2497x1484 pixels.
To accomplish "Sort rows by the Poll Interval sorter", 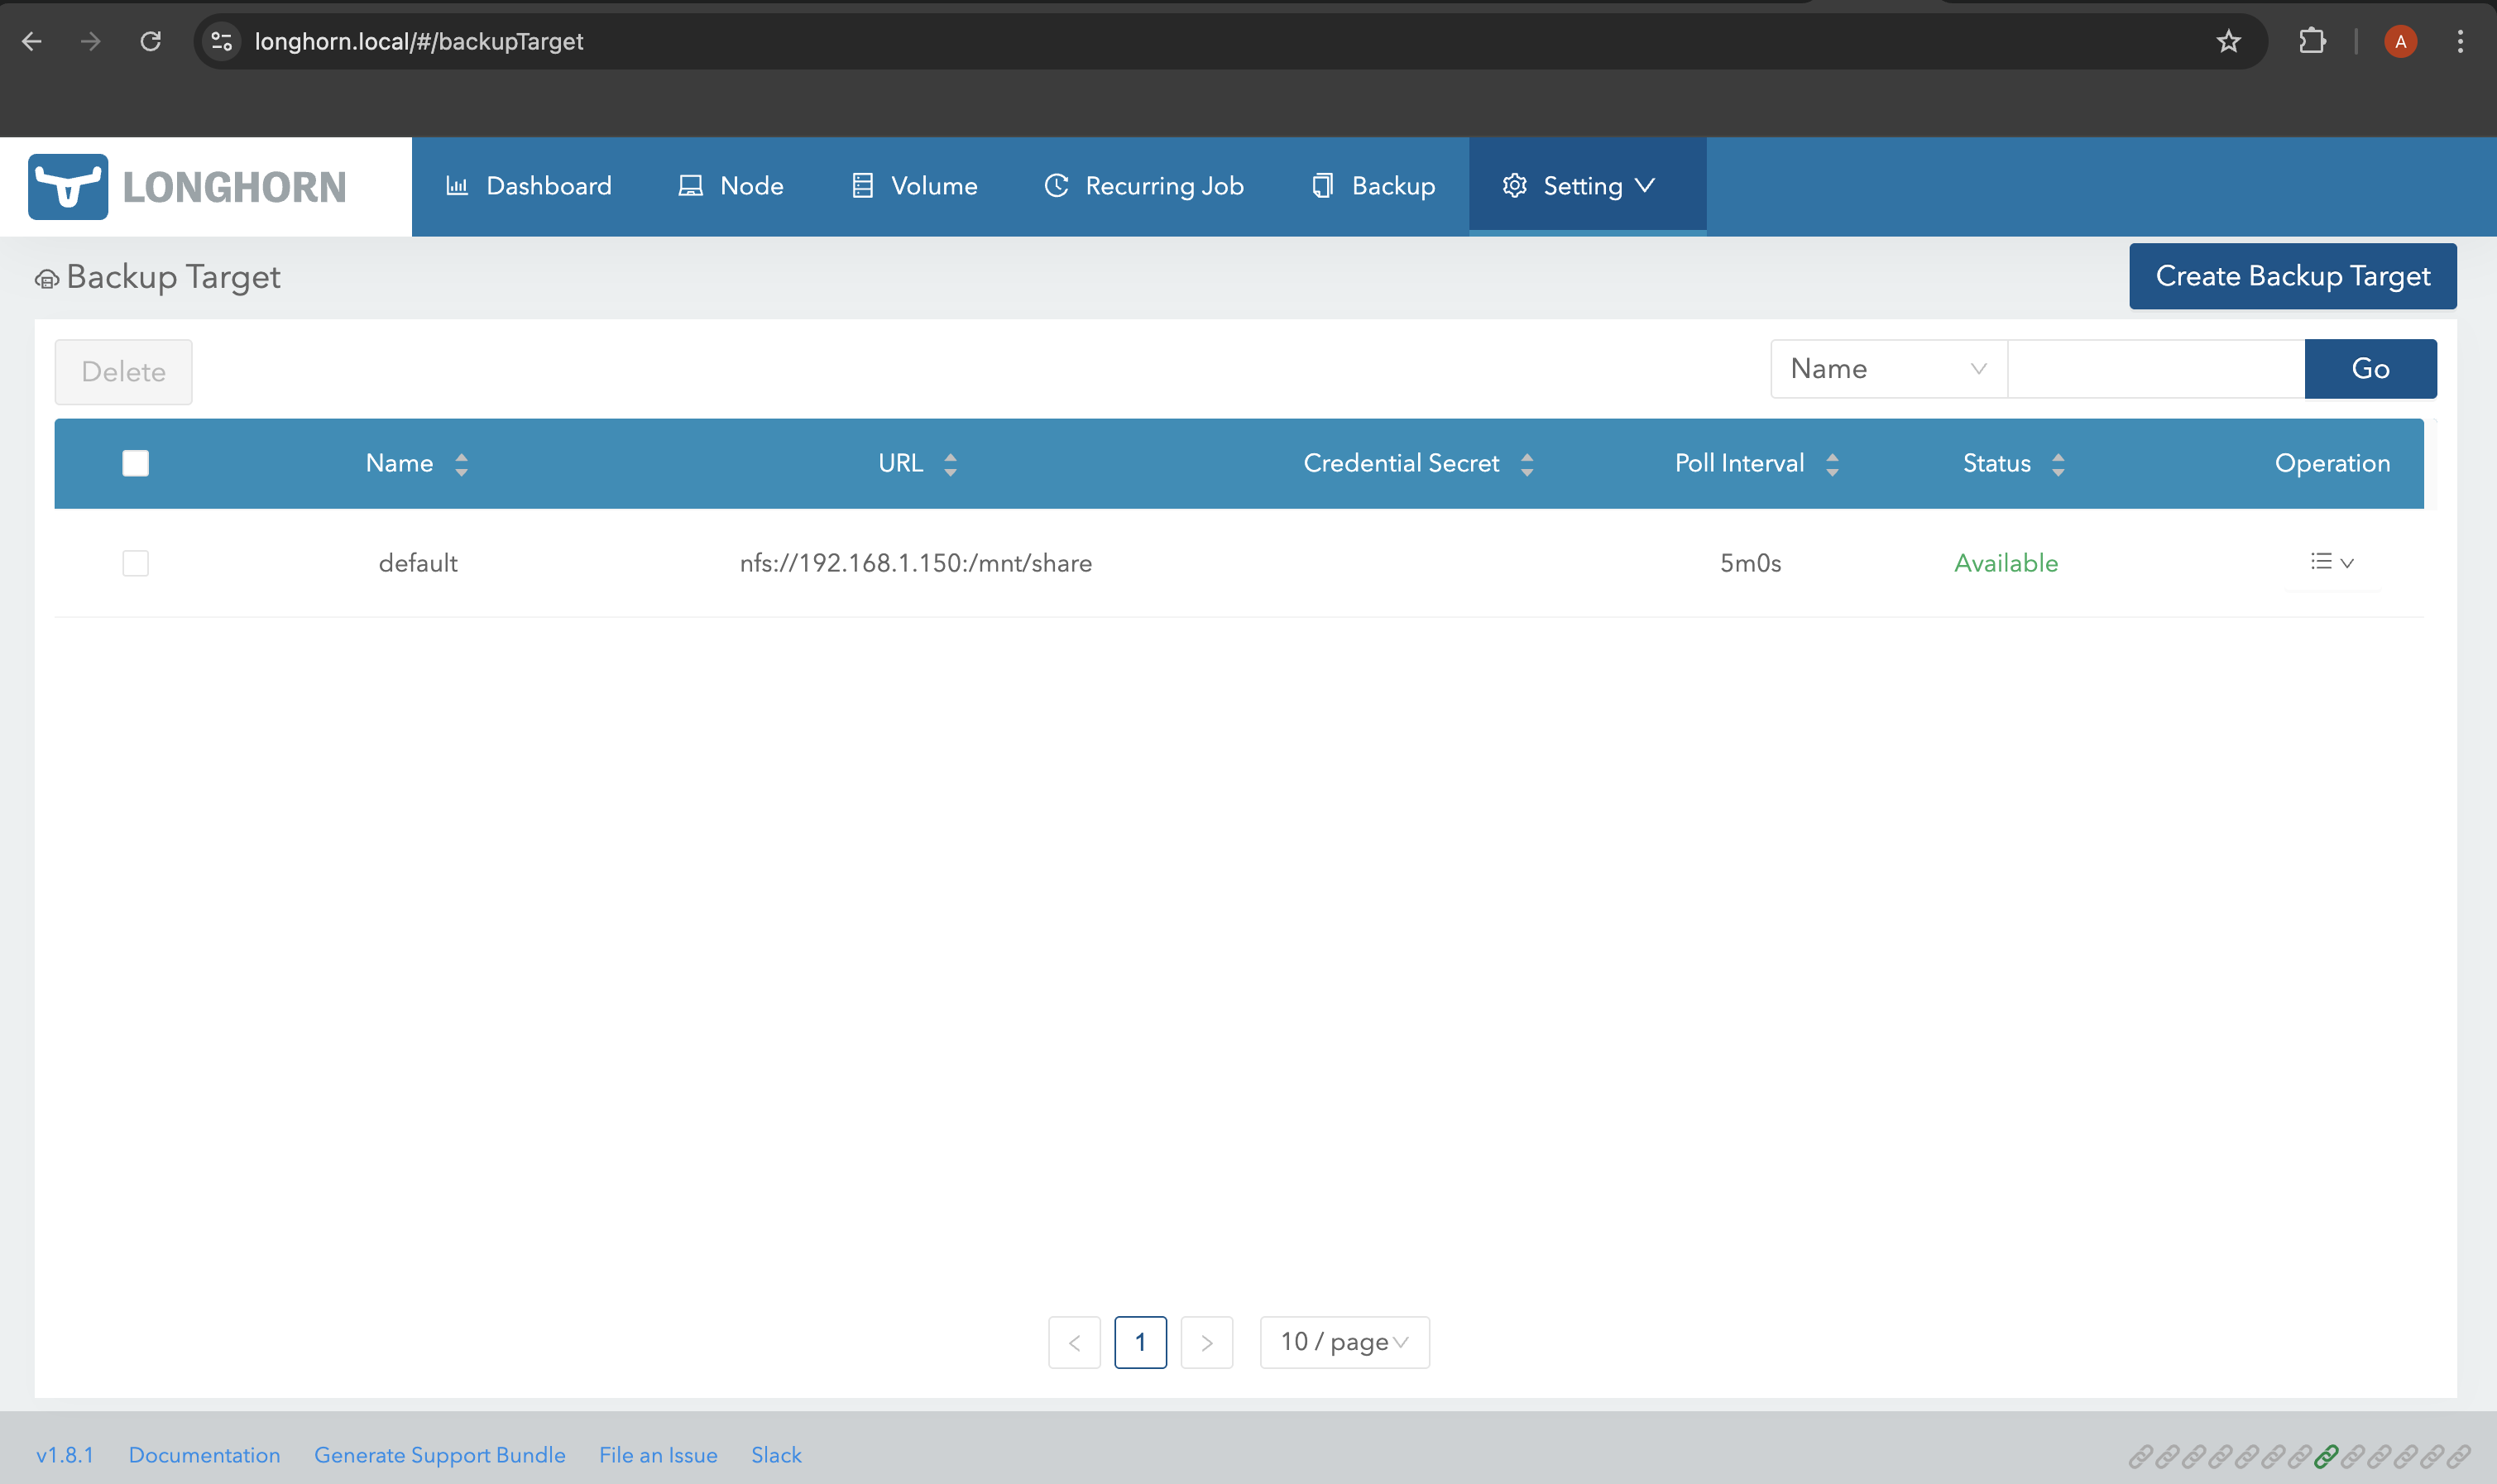I will (x=1831, y=463).
